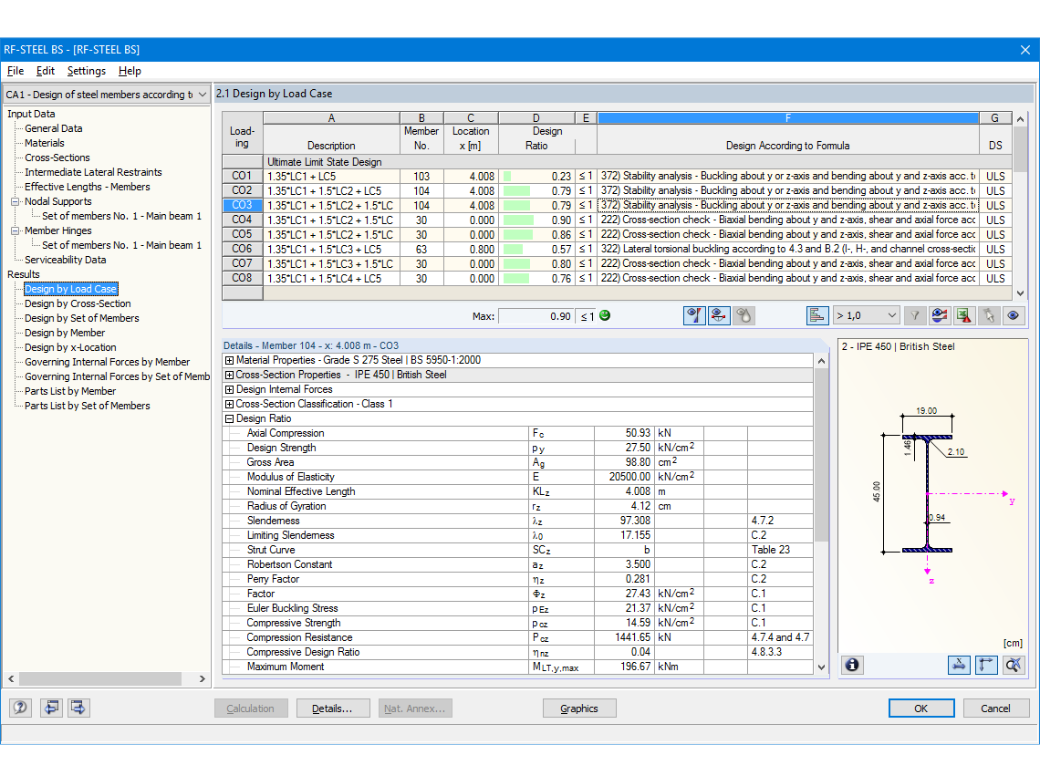The image size is (1040, 782).
Task: Select Parts List by Member tree item
Action: 70,391
